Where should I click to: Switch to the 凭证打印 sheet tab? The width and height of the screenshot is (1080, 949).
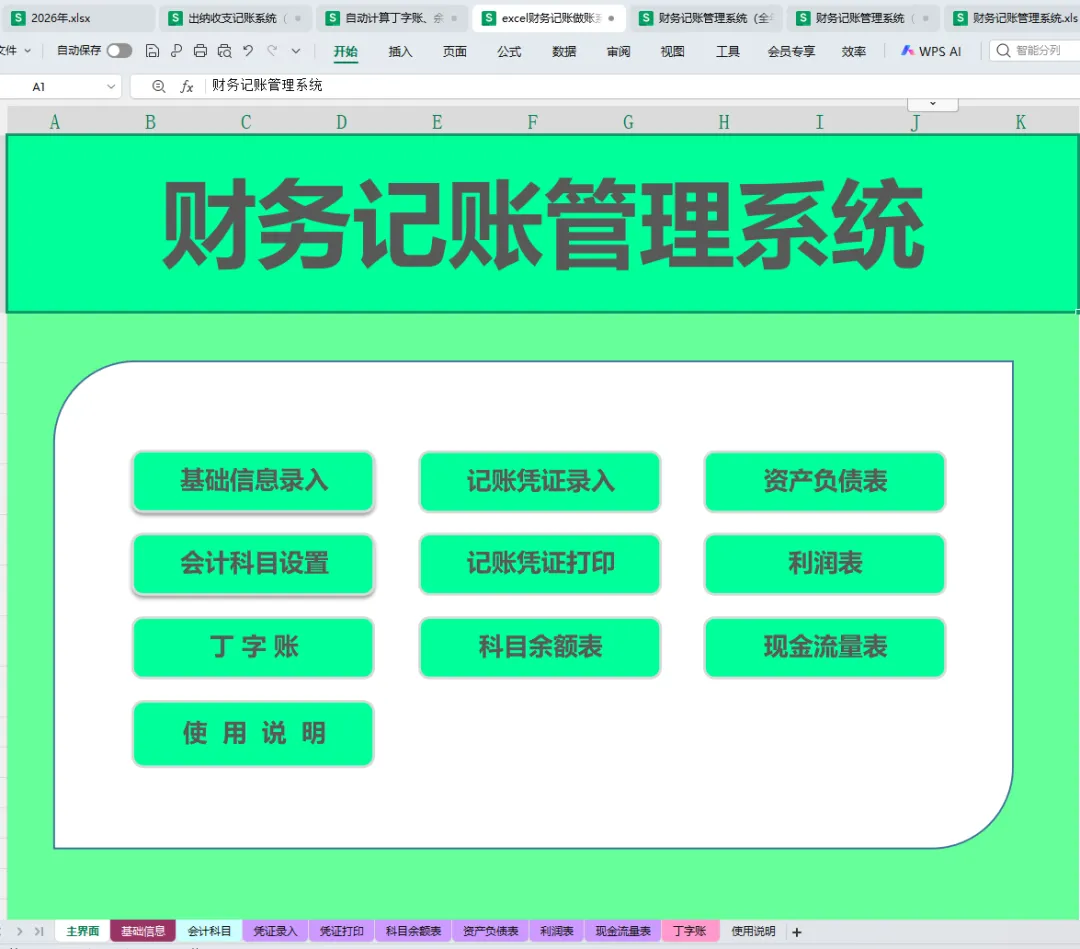(342, 931)
